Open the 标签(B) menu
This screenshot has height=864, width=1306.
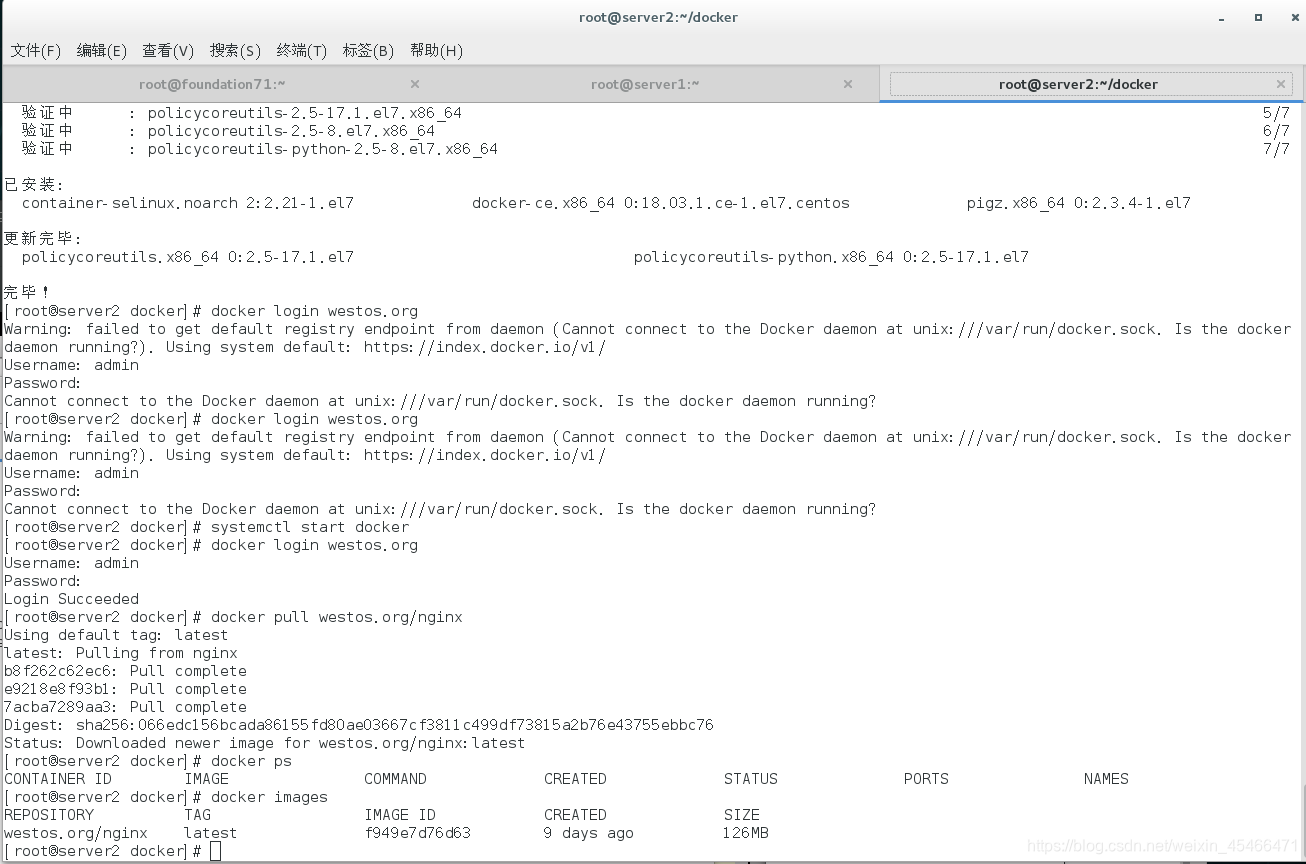[368, 50]
